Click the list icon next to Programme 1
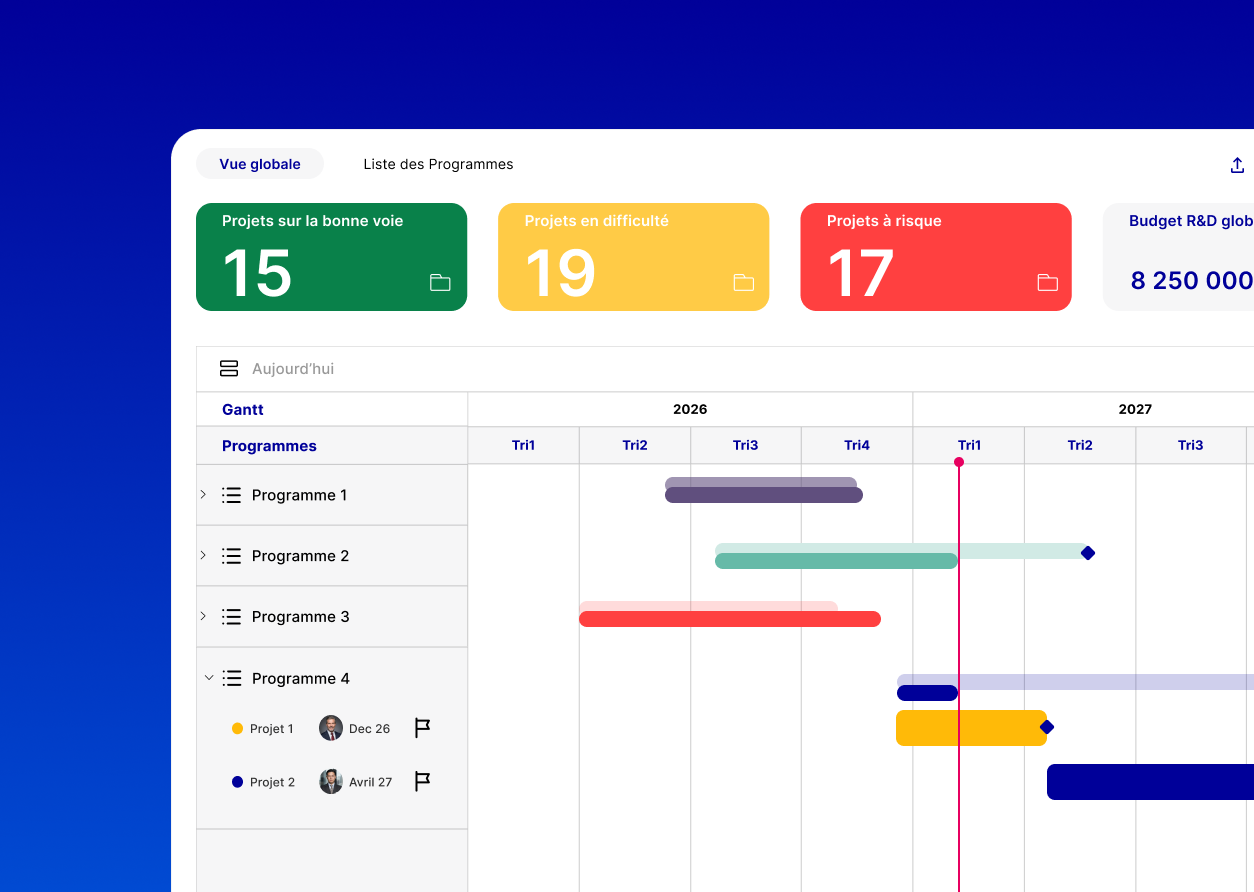Screen dimensions: 1254x892 click(232, 495)
